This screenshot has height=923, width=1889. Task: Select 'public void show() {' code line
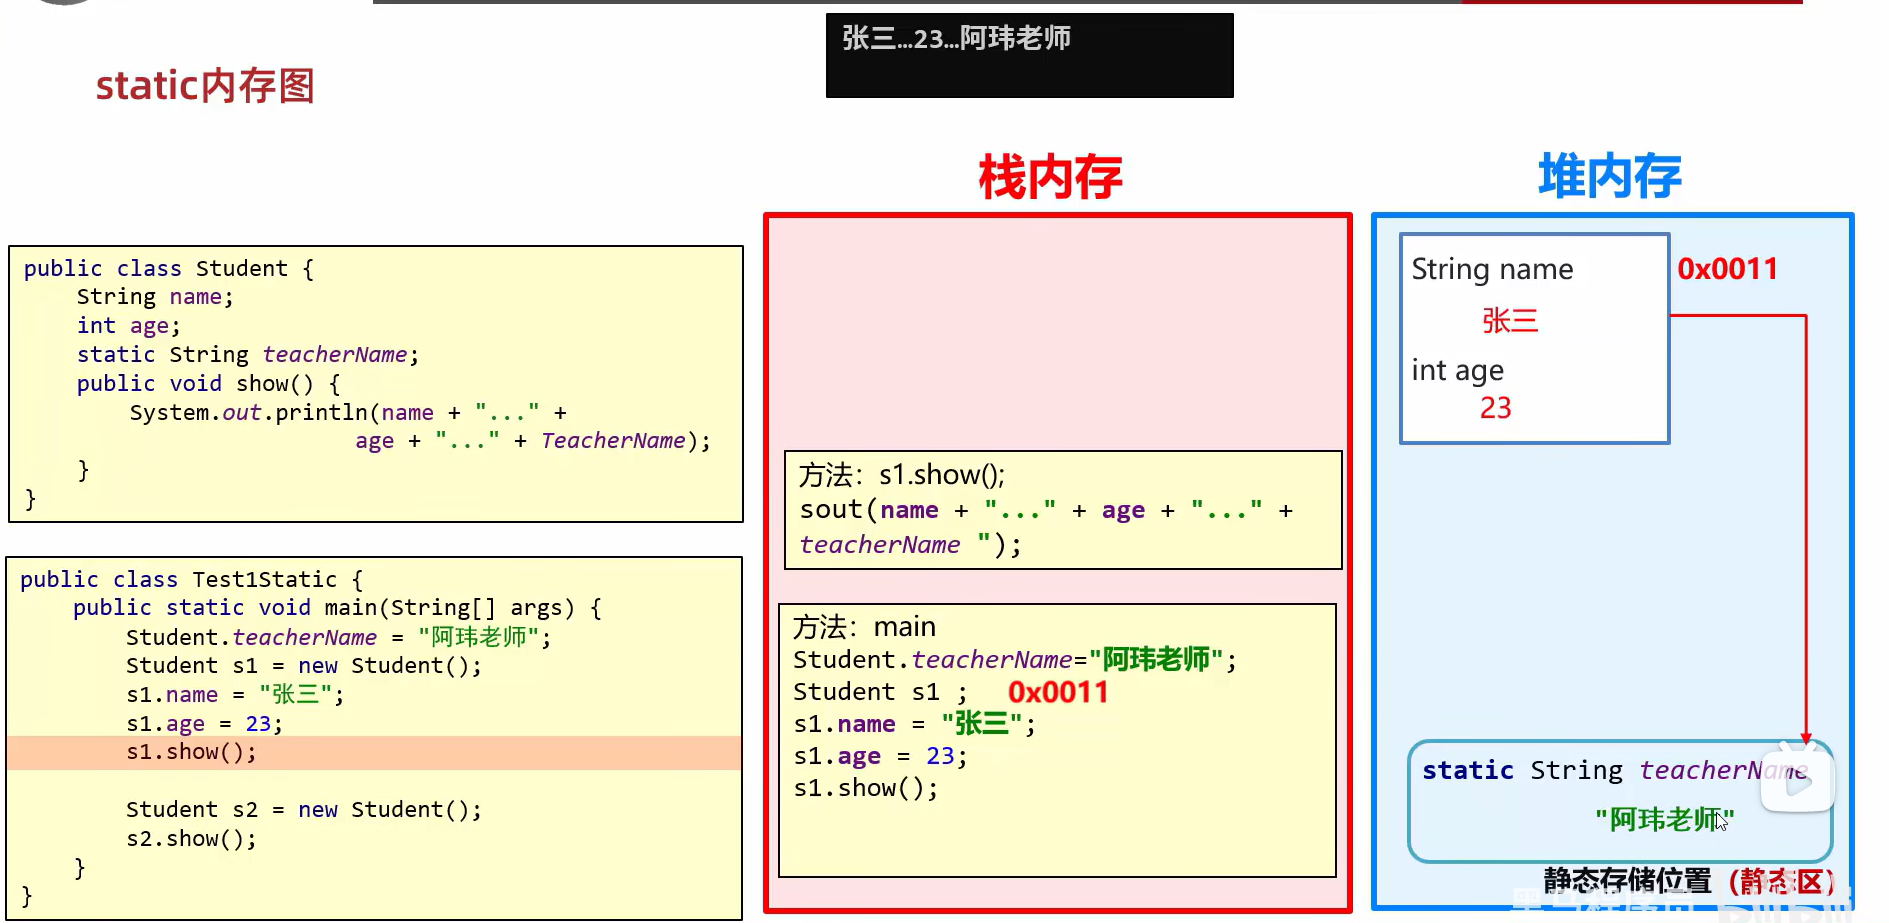[208, 384]
